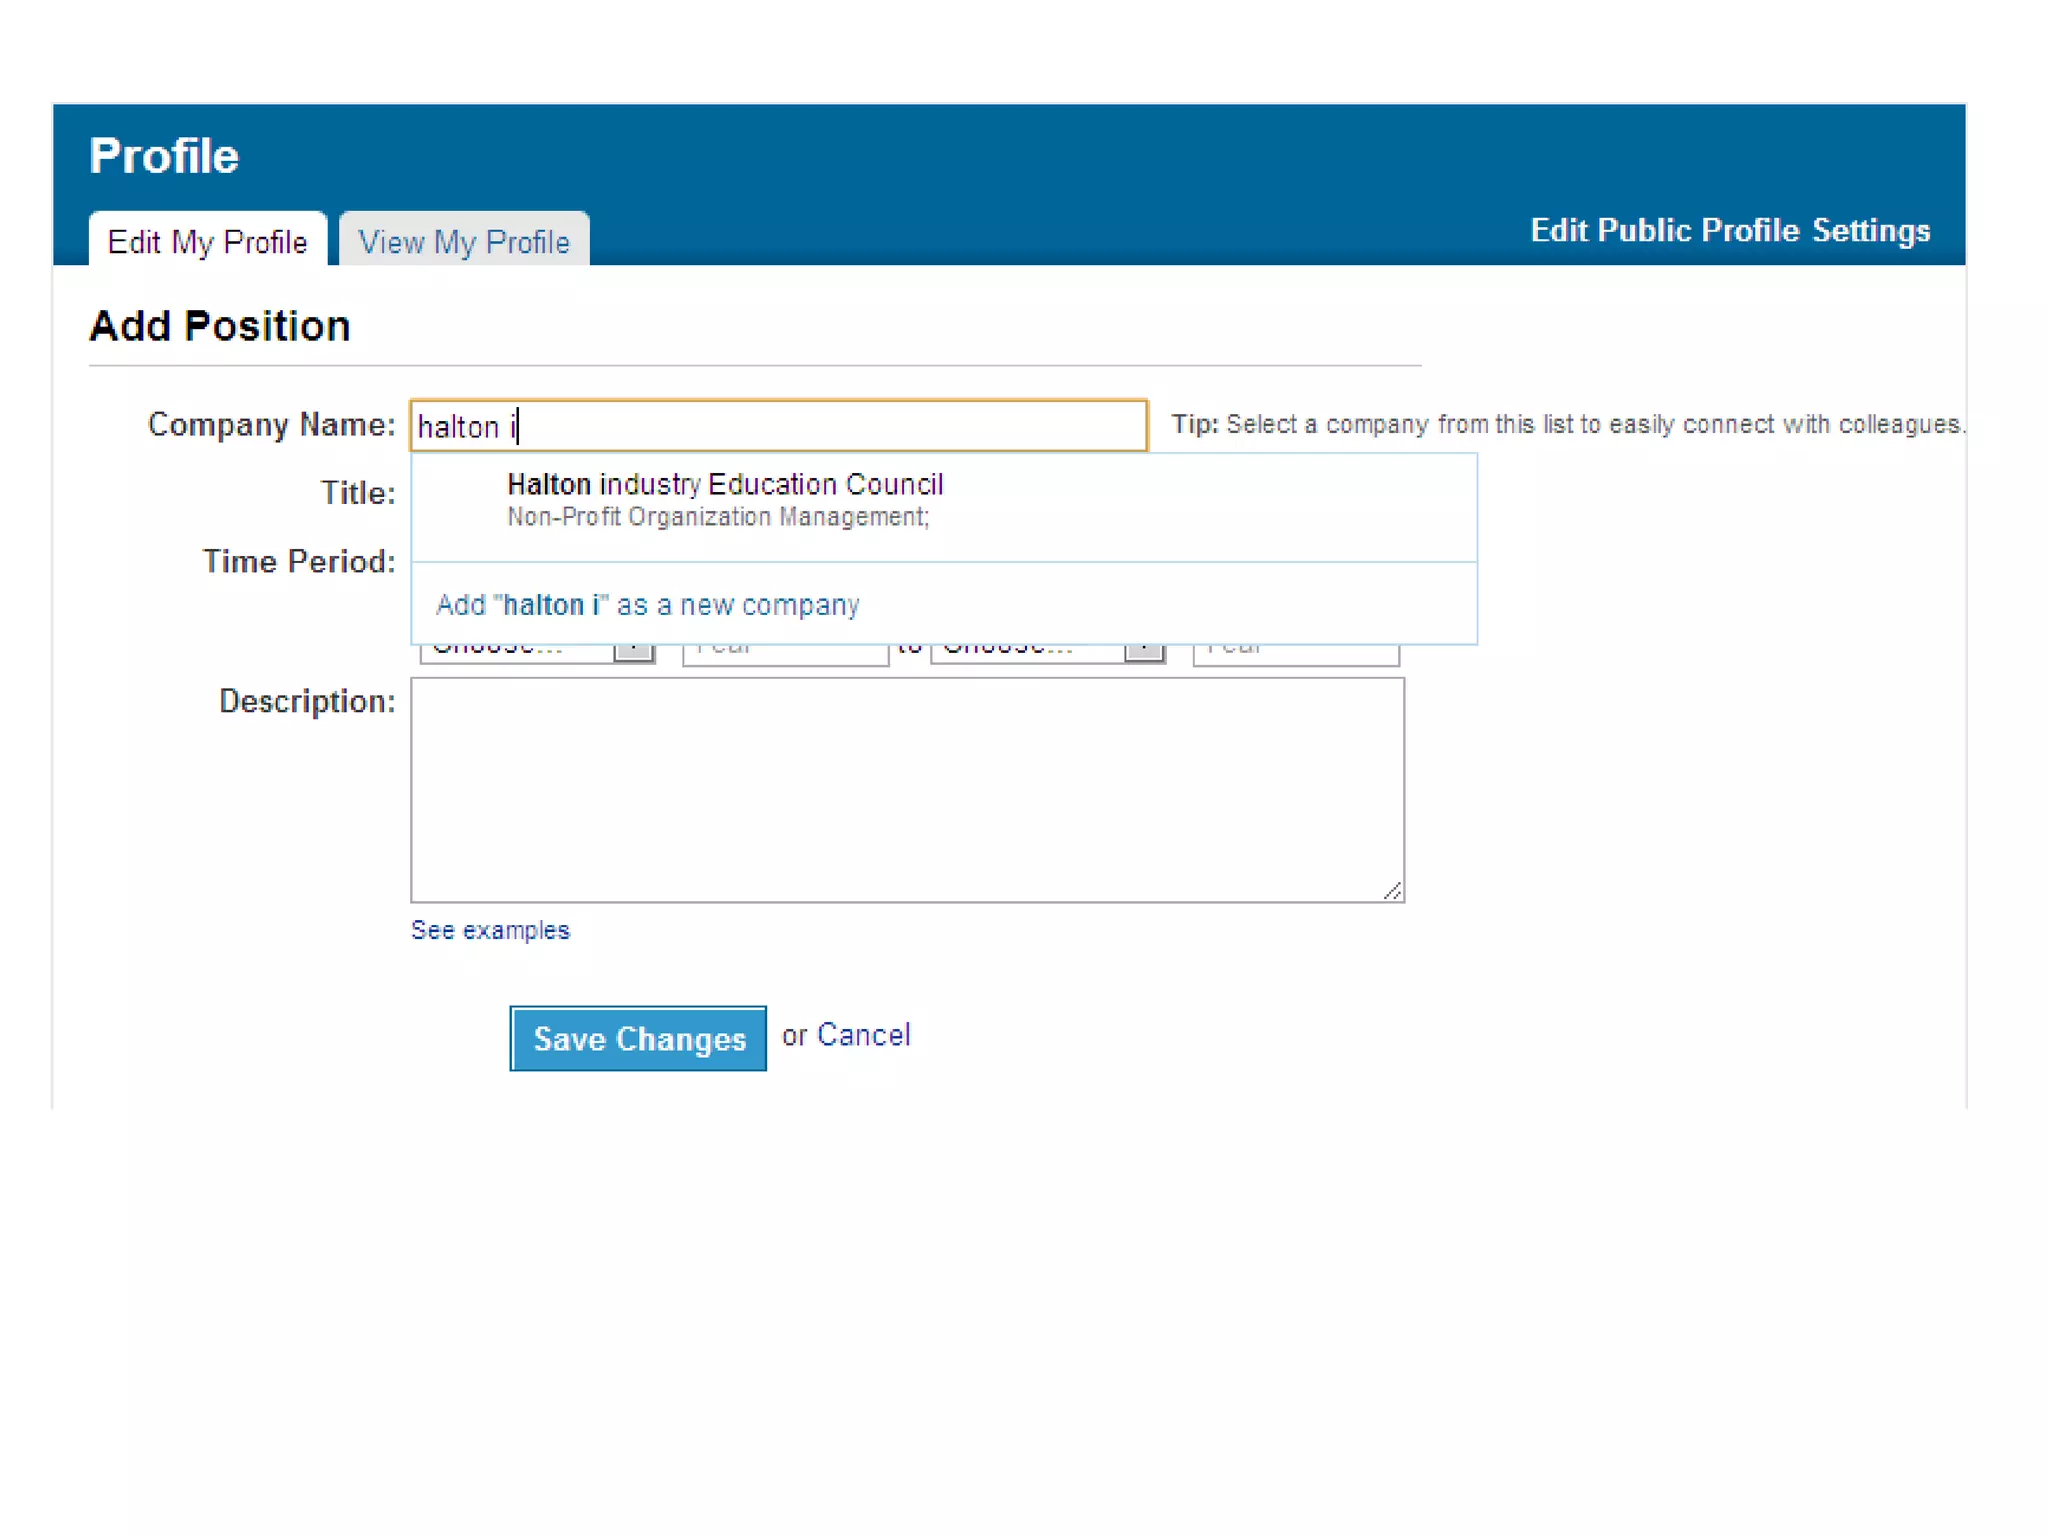Image resolution: width=2048 pixels, height=1536 pixels.
Task: Click into the Company Name input field
Action: tap(800, 426)
